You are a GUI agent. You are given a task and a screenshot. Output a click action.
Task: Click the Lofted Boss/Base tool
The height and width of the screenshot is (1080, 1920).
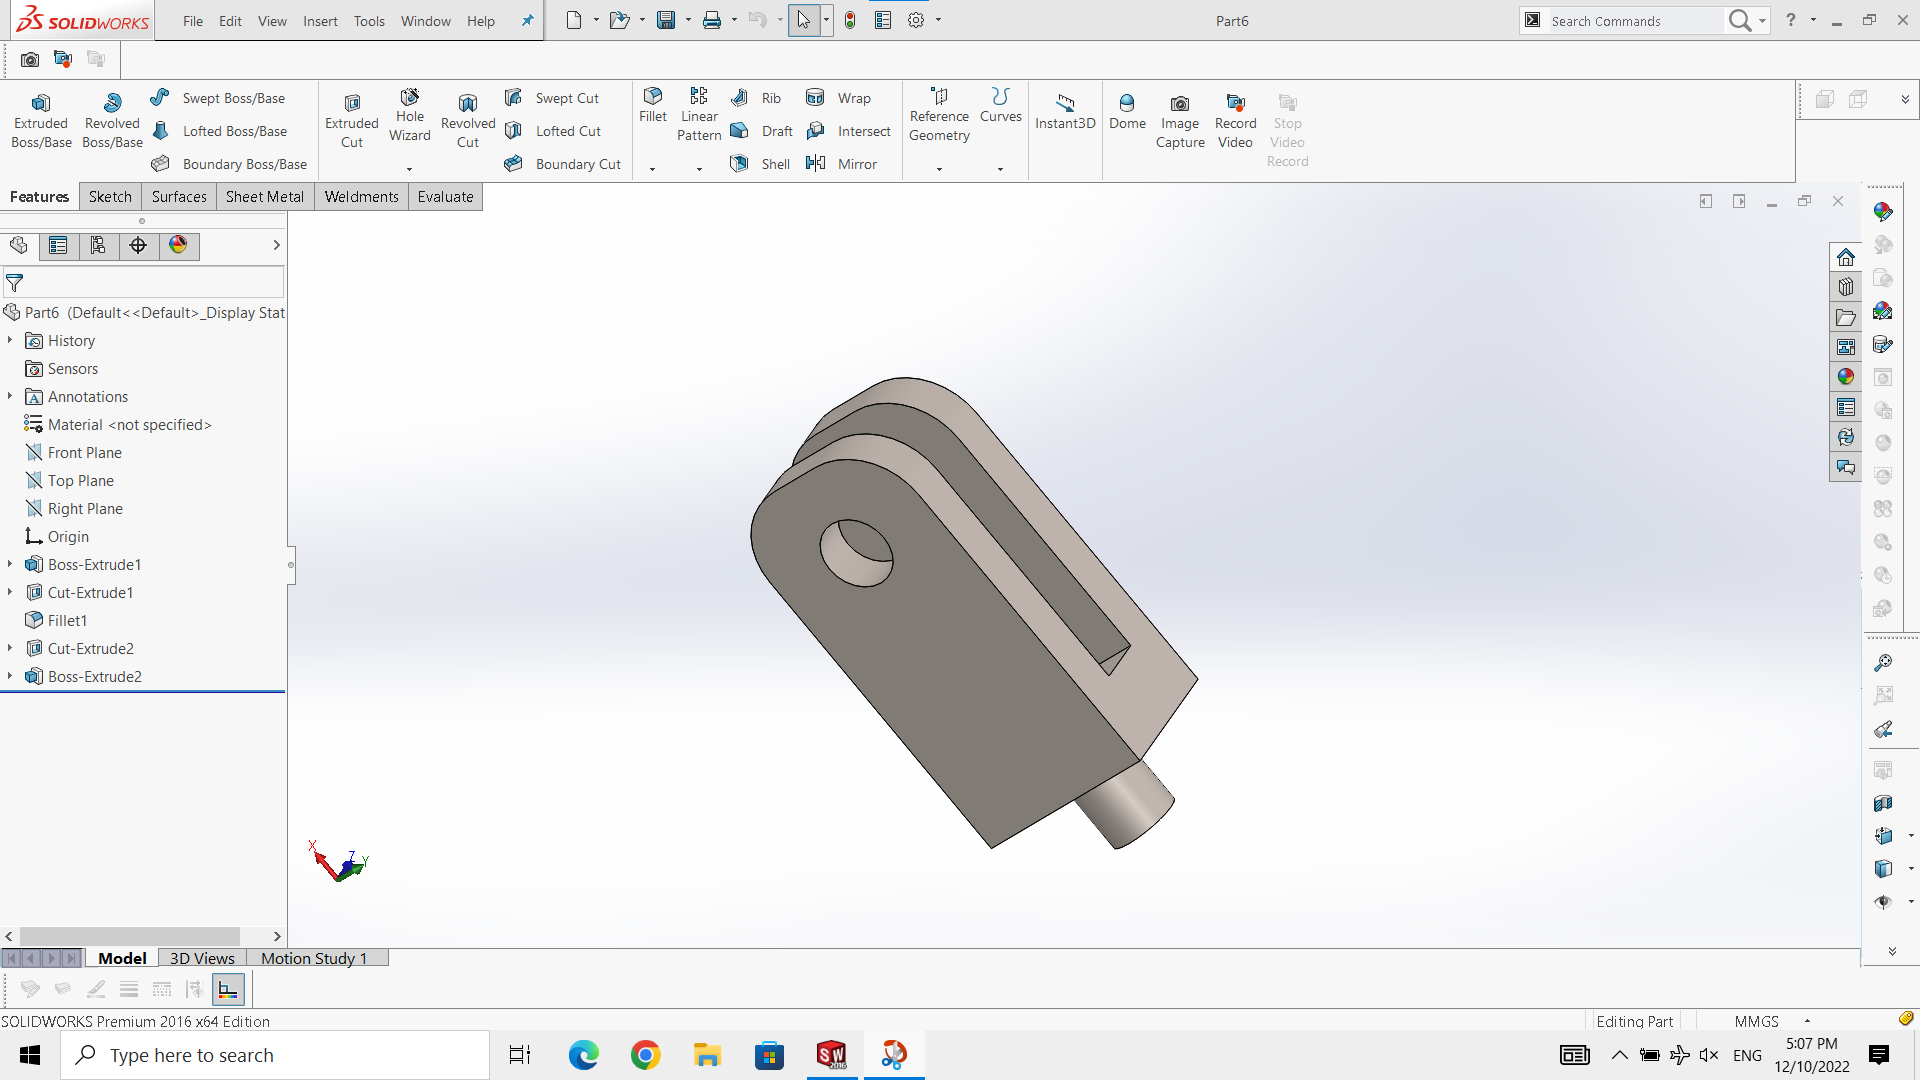(x=219, y=131)
